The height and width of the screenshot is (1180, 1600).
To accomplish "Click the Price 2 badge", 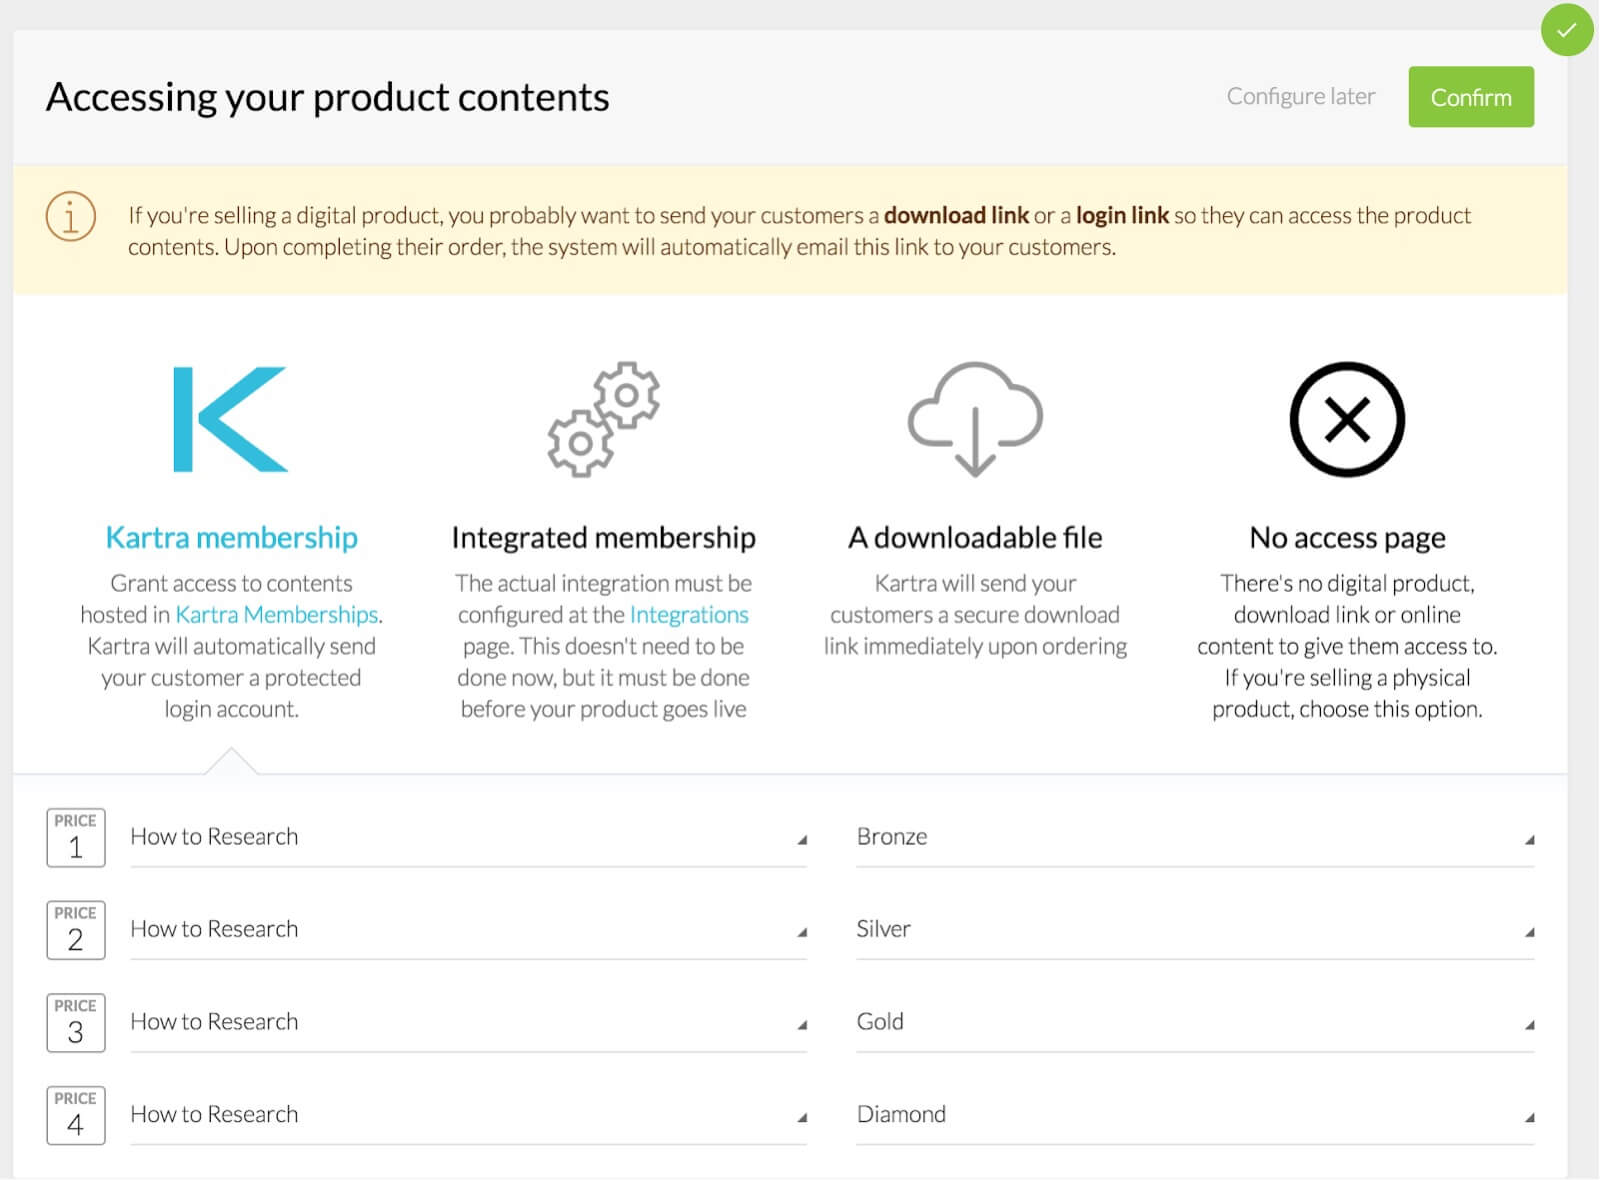I will click(x=76, y=930).
